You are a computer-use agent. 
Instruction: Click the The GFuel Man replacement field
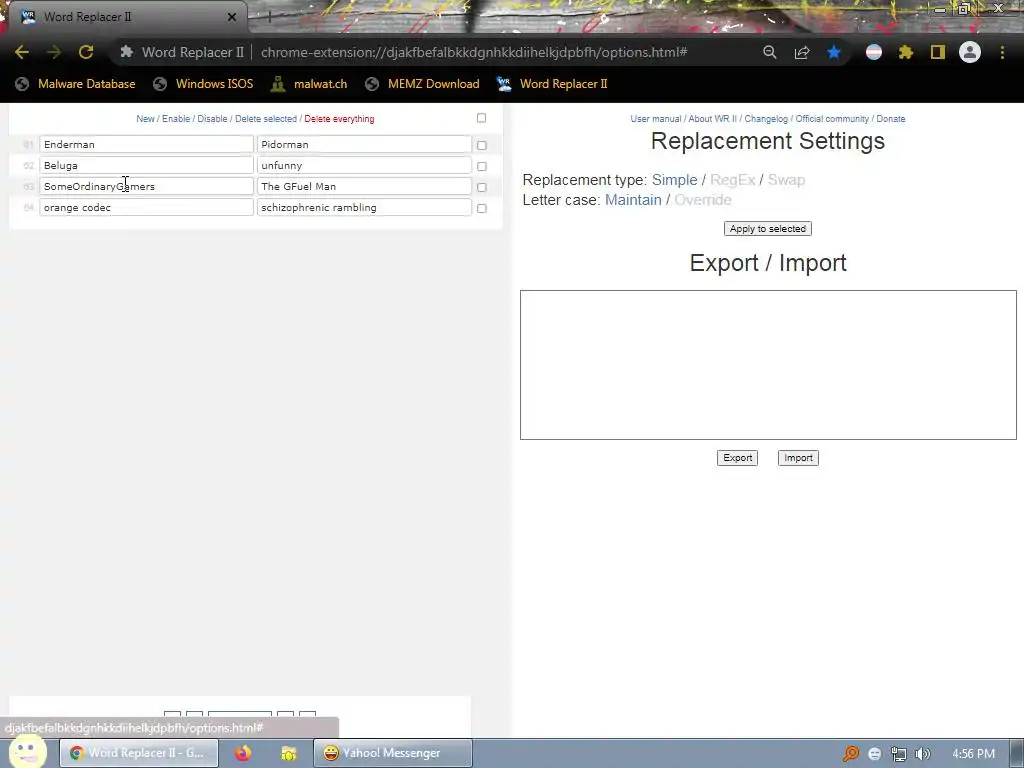click(364, 186)
